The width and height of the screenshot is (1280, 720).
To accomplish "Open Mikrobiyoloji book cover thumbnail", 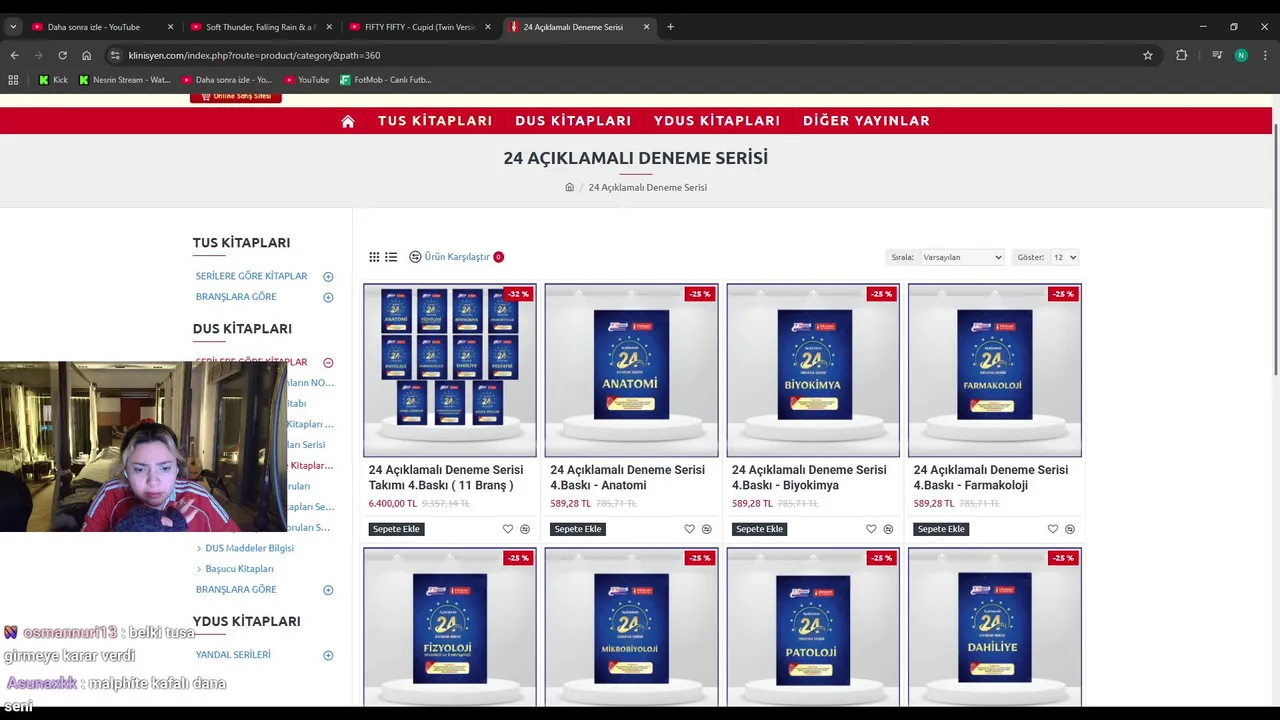I will pyautogui.click(x=631, y=627).
